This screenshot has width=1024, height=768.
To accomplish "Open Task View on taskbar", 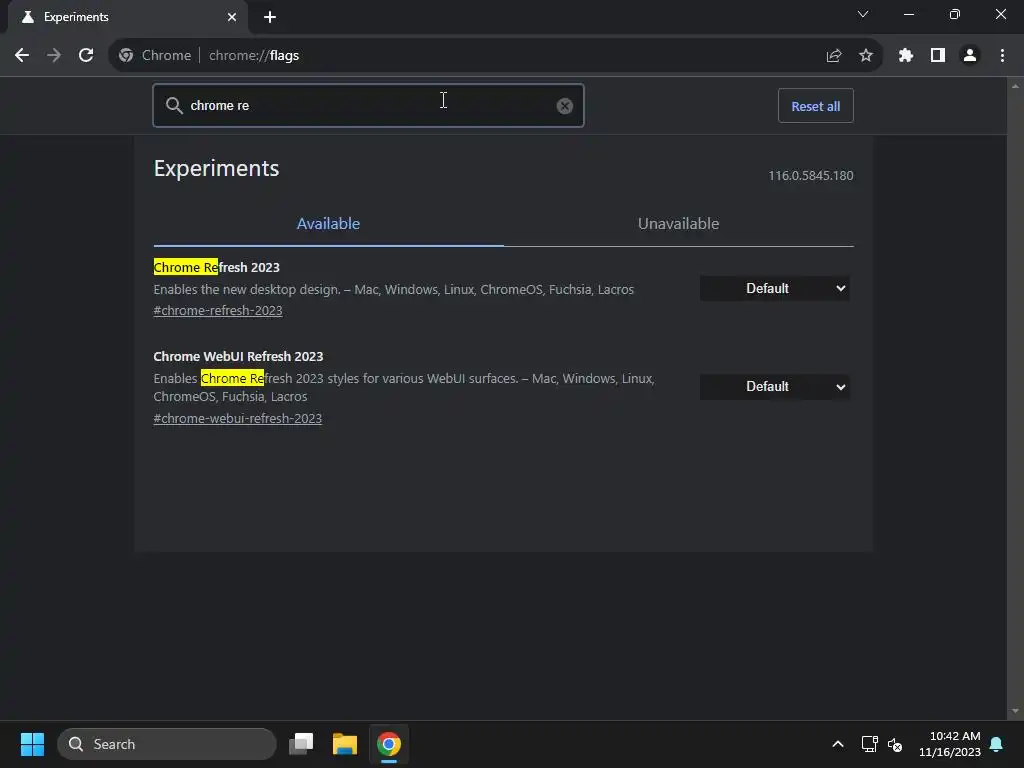I will pyautogui.click(x=301, y=744).
